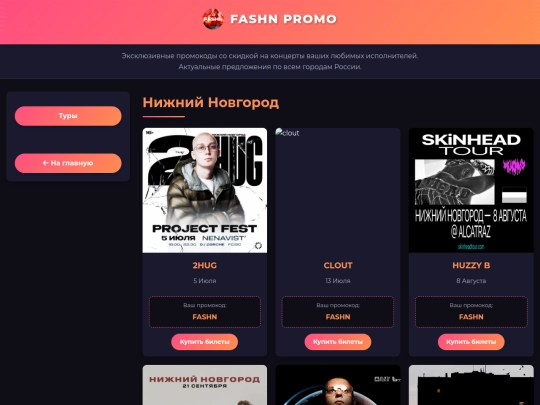Open the poster with man in glasses
Viewport: 540px width, 405px height.
(338, 385)
